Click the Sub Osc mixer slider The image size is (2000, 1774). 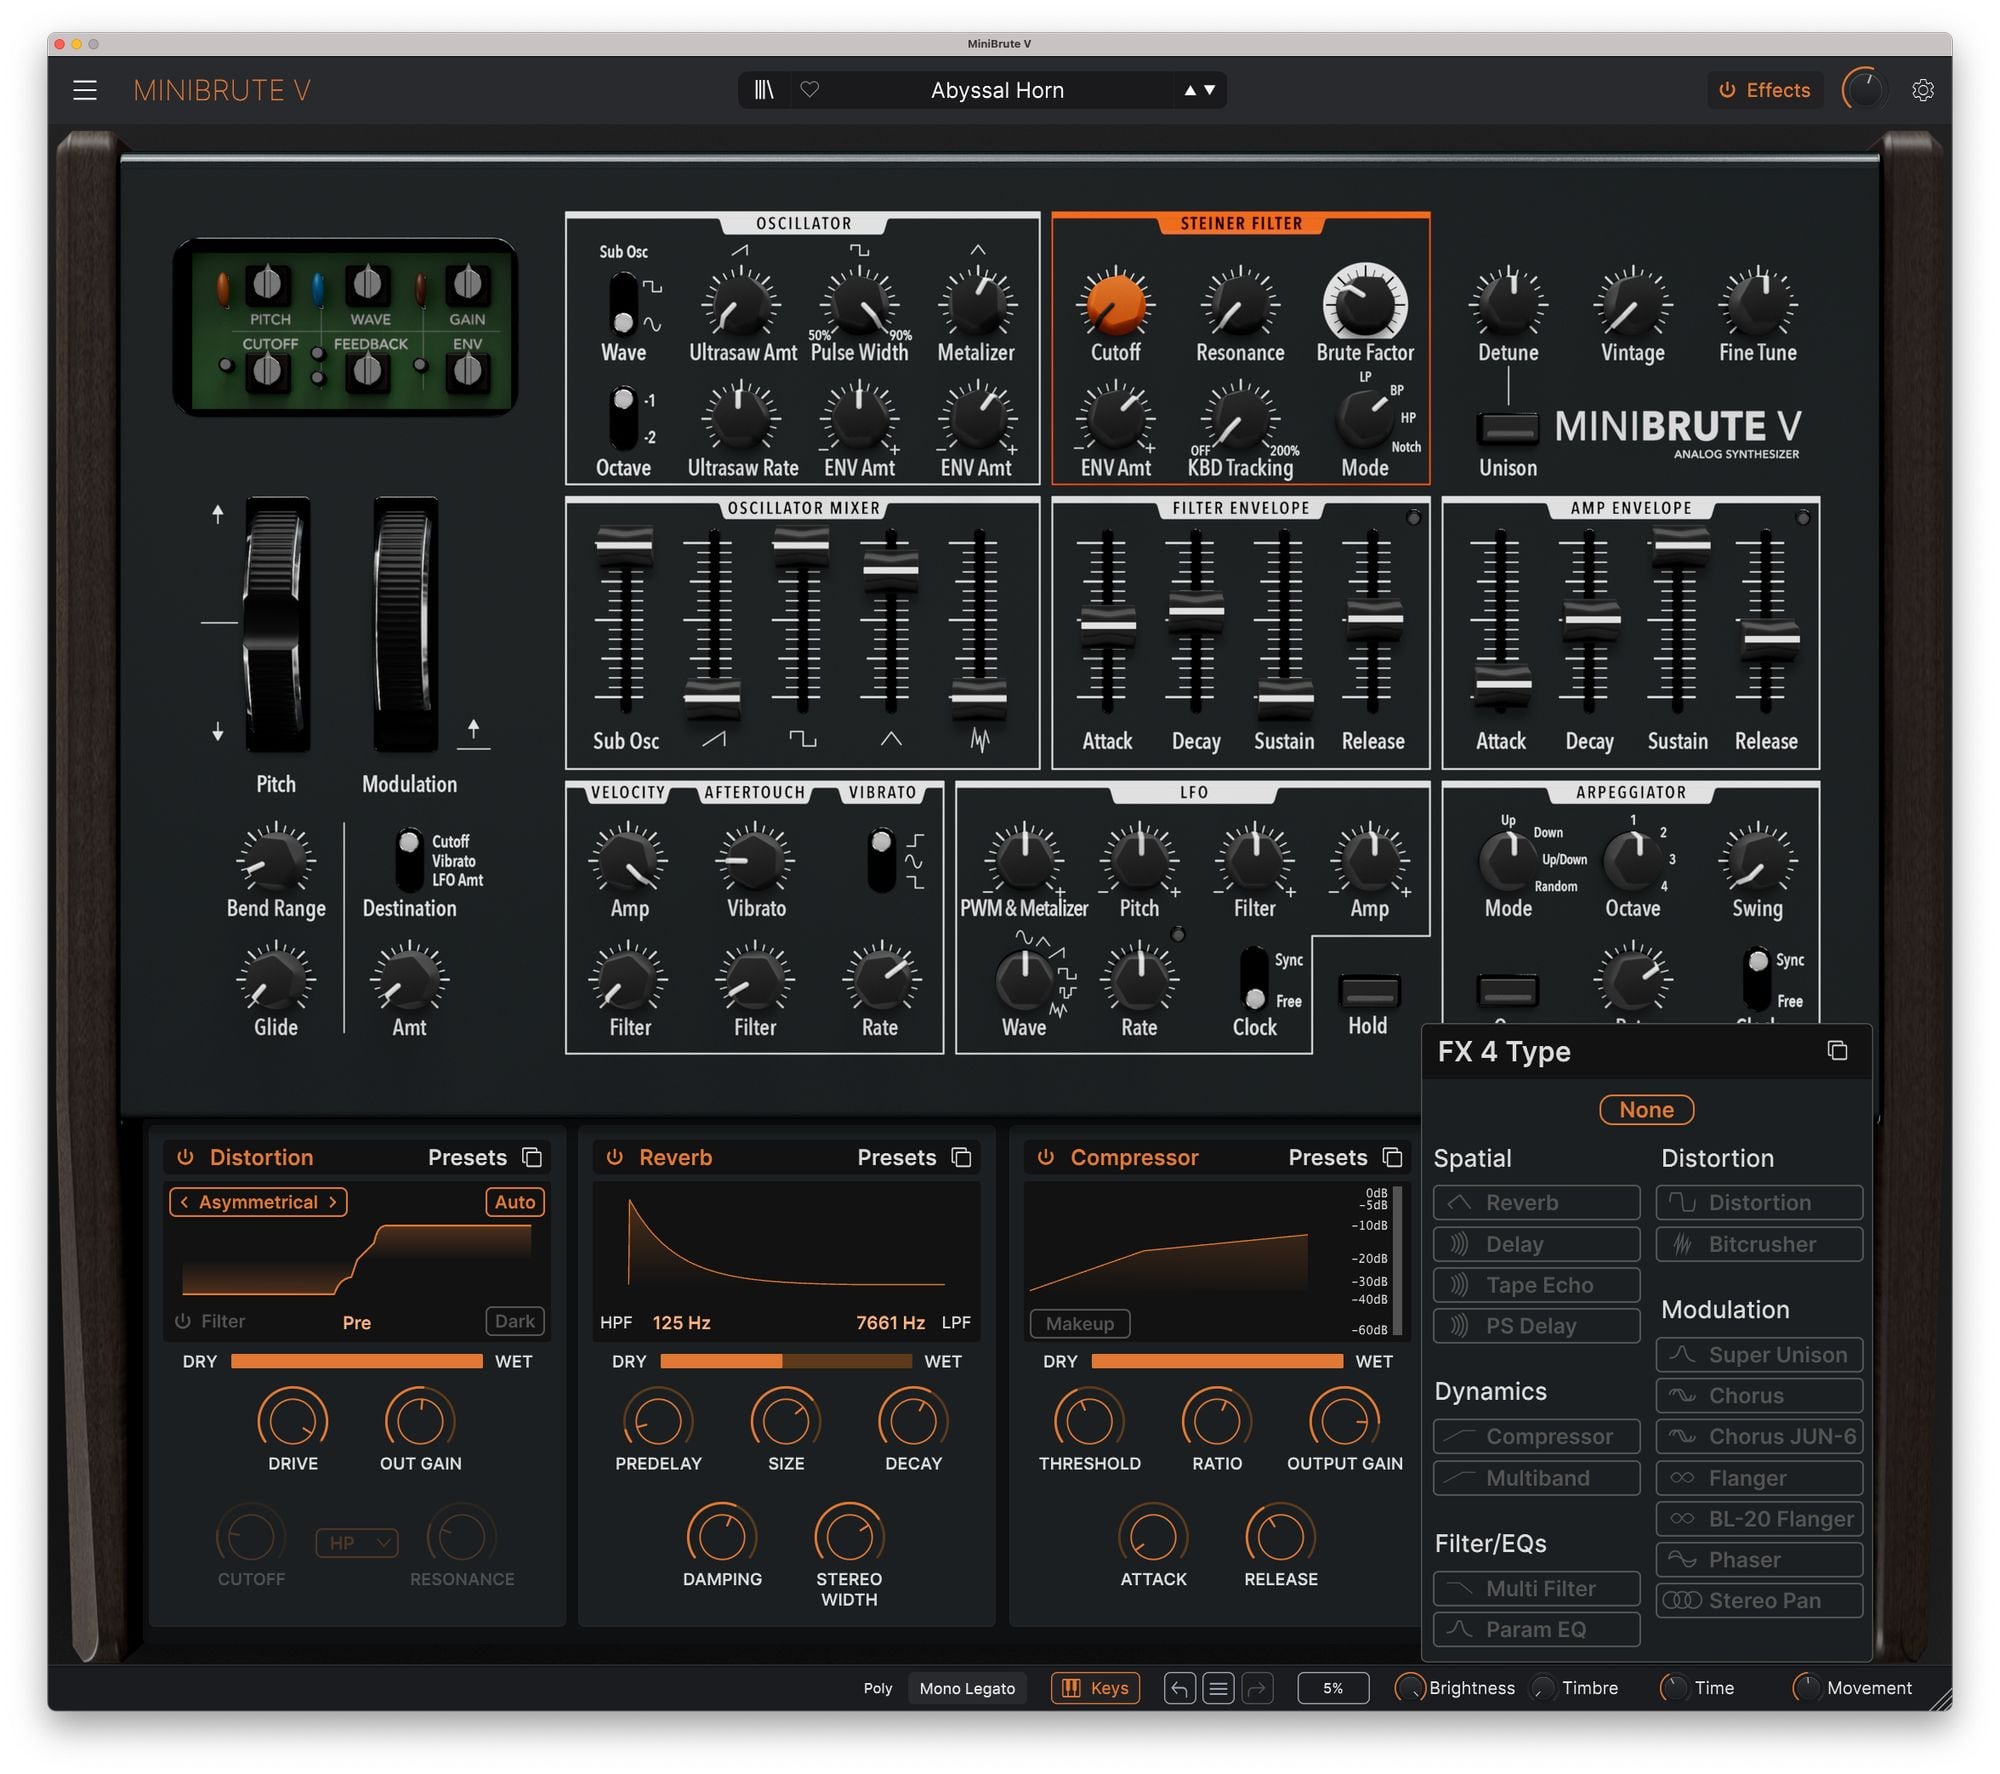pos(624,544)
